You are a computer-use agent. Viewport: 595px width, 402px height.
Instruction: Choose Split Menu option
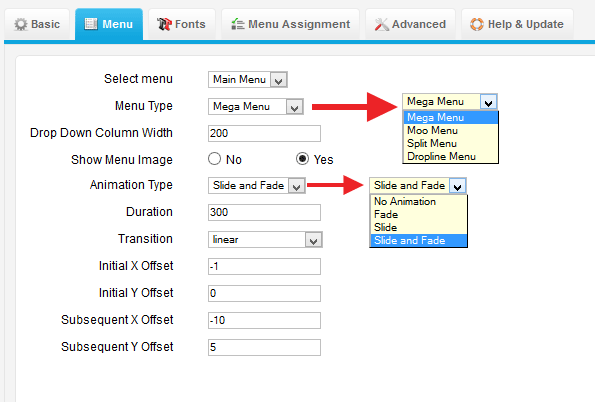(450, 143)
